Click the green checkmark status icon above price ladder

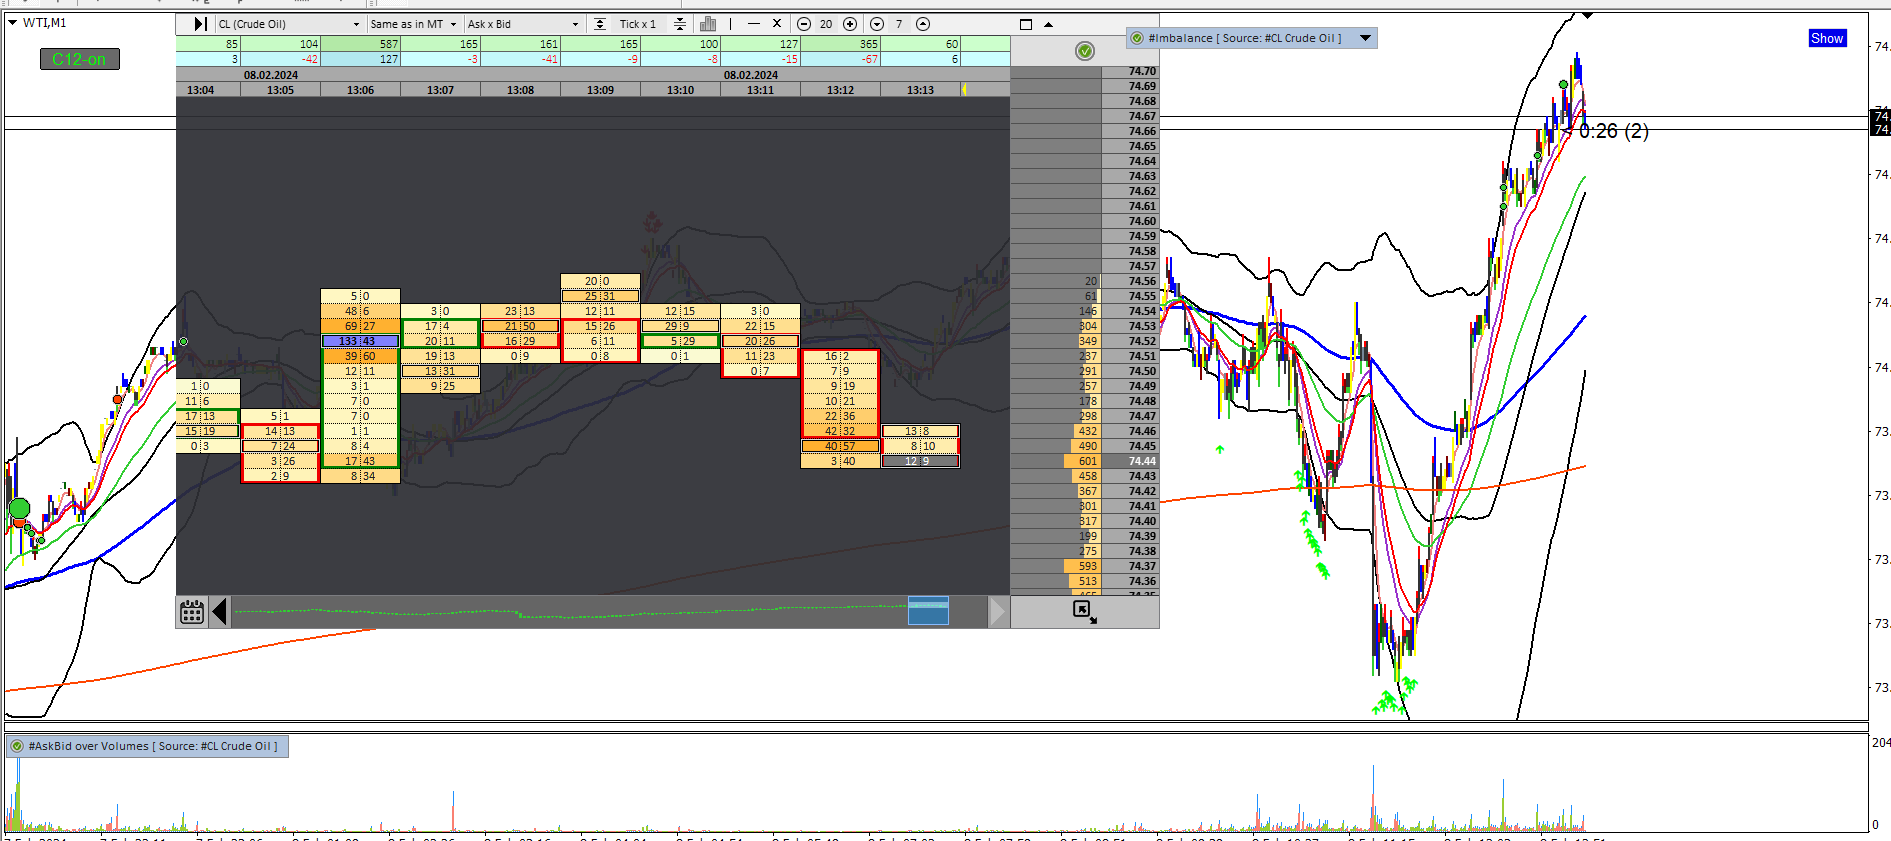(x=1085, y=51)
